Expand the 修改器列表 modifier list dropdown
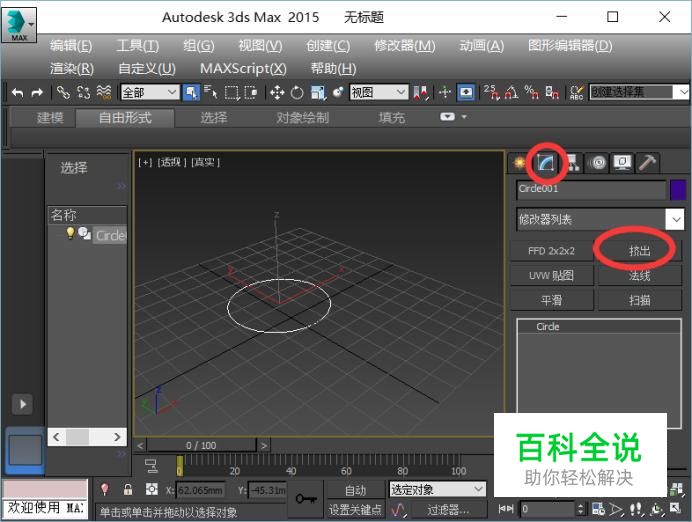 [675, 219]
